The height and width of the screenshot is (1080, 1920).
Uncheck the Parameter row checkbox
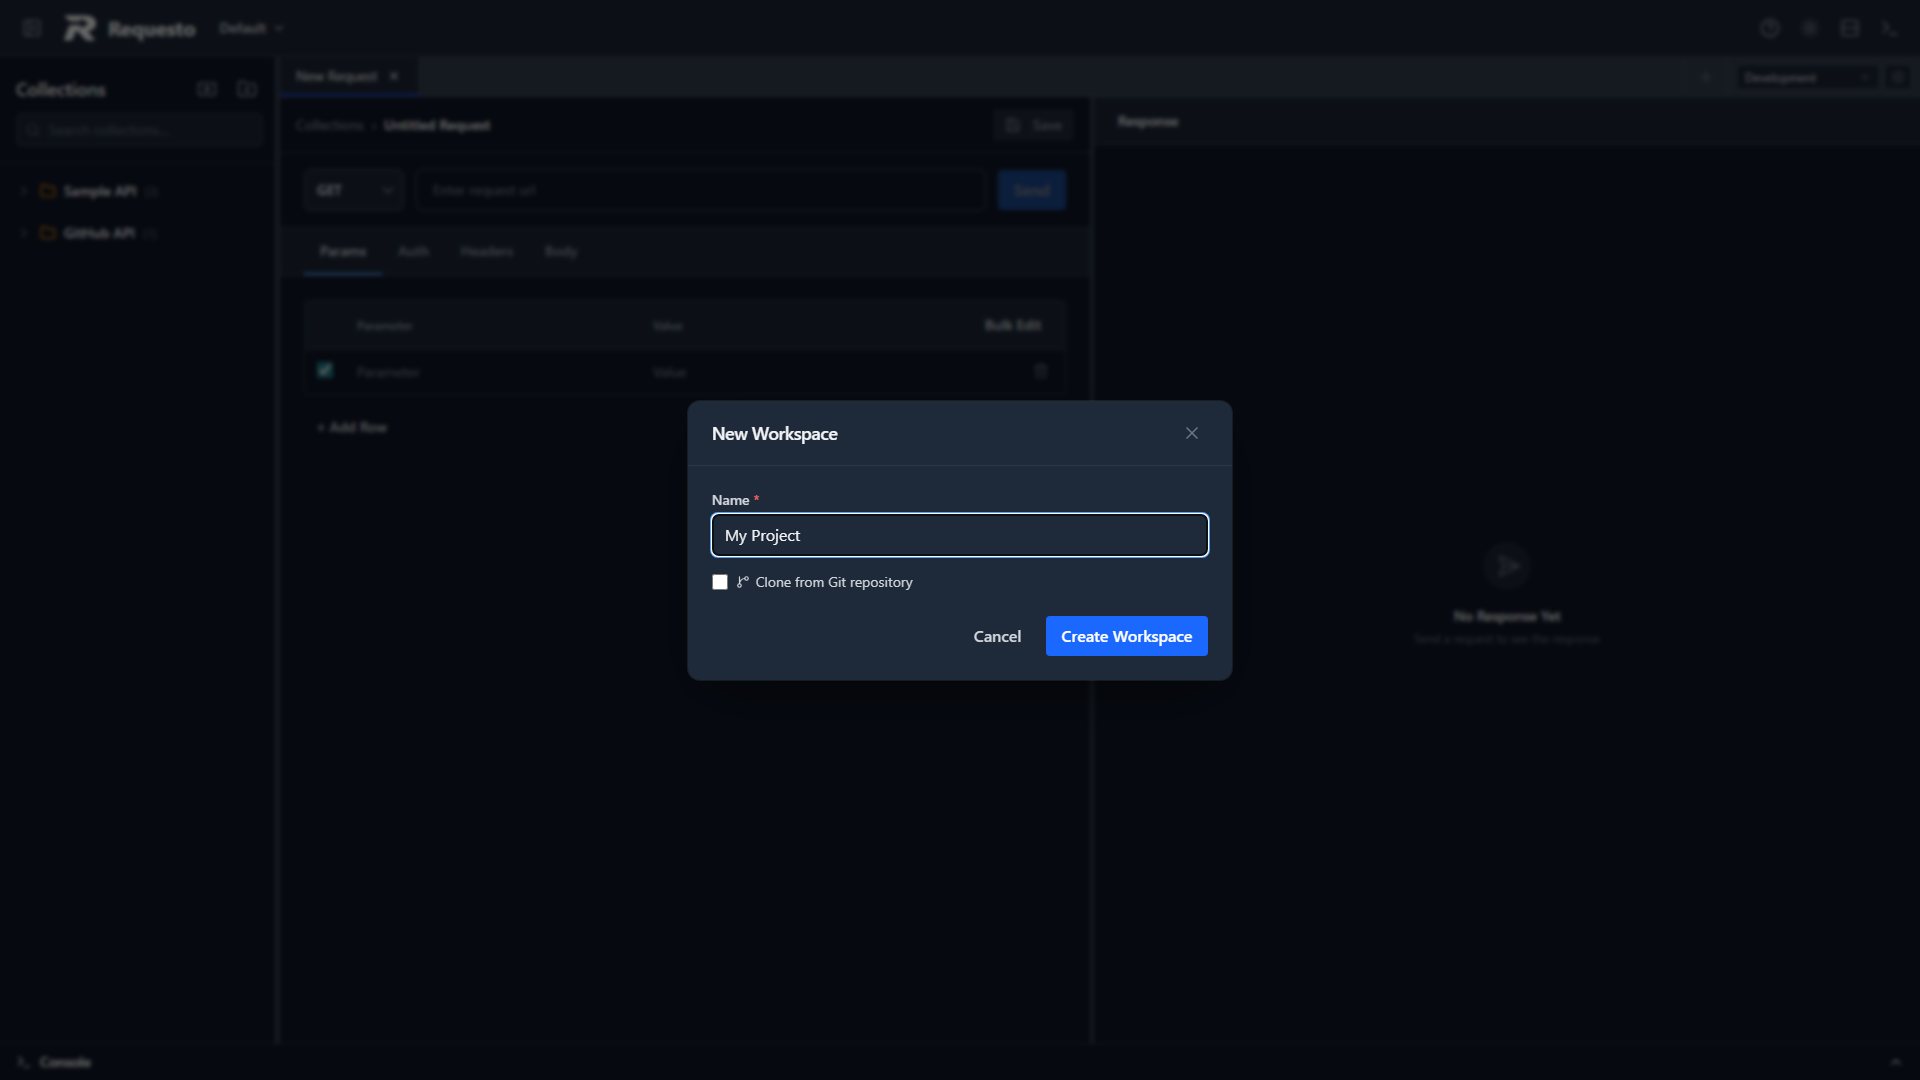point(323,370)
